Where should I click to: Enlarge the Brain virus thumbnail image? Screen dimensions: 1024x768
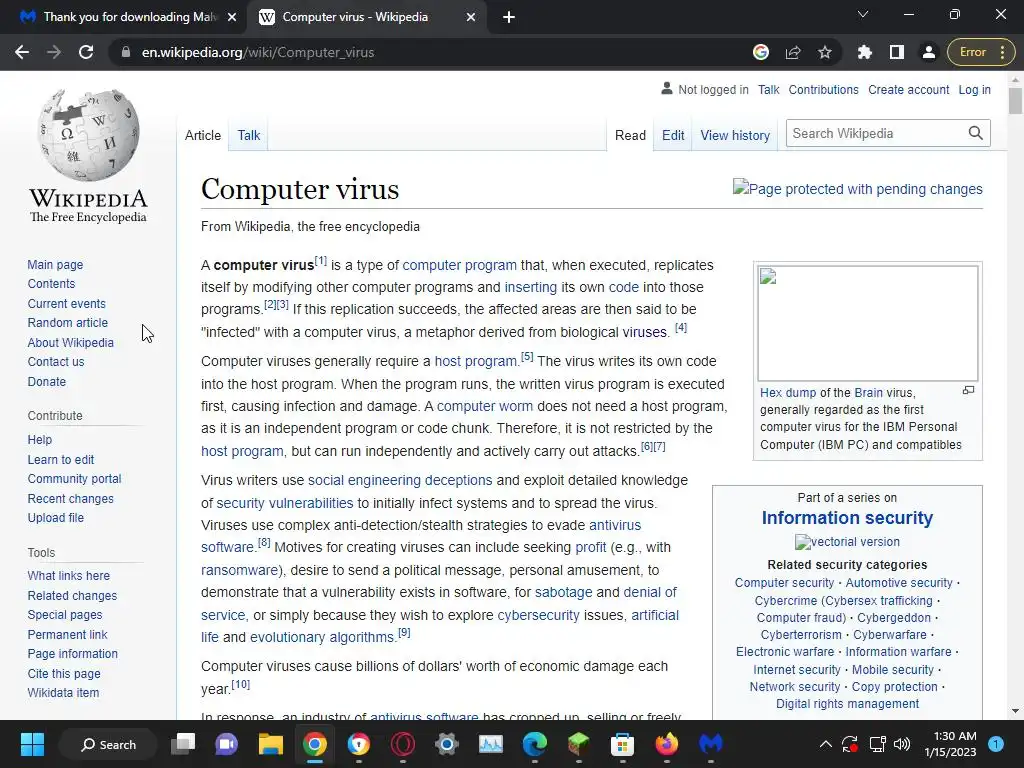(868, 323)
